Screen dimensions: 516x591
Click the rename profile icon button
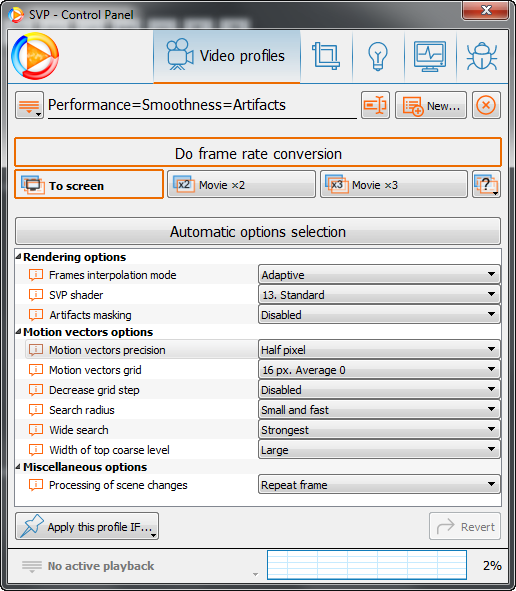(x=375, y=105)
